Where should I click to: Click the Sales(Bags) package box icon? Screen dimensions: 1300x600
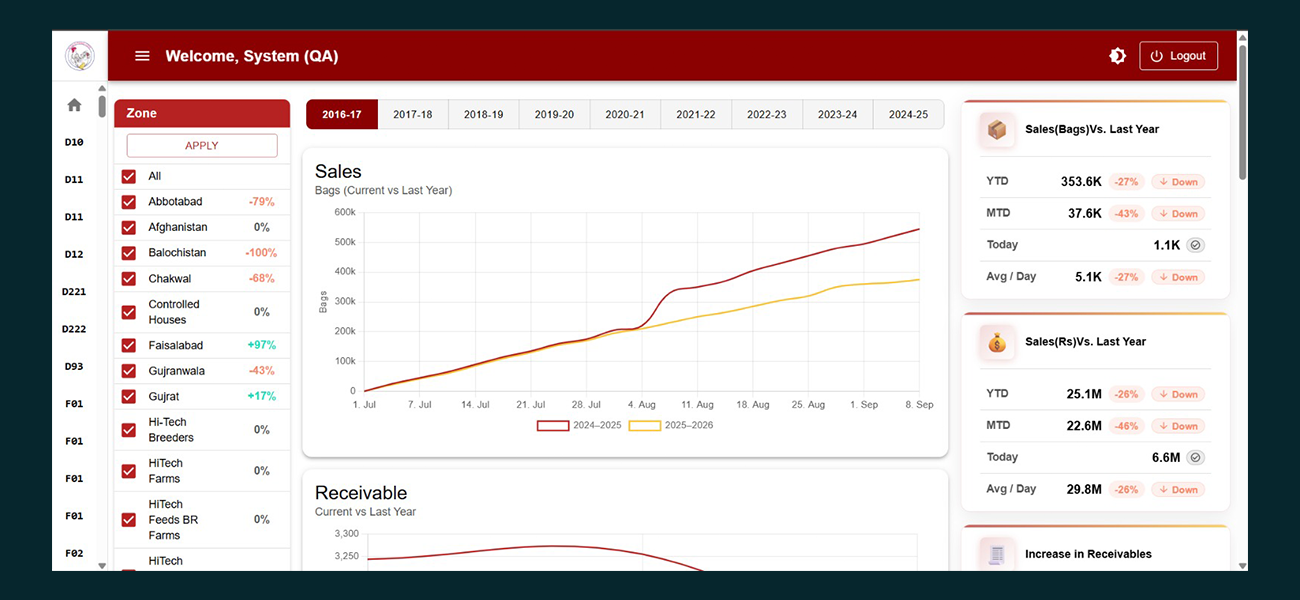(997, 130)
